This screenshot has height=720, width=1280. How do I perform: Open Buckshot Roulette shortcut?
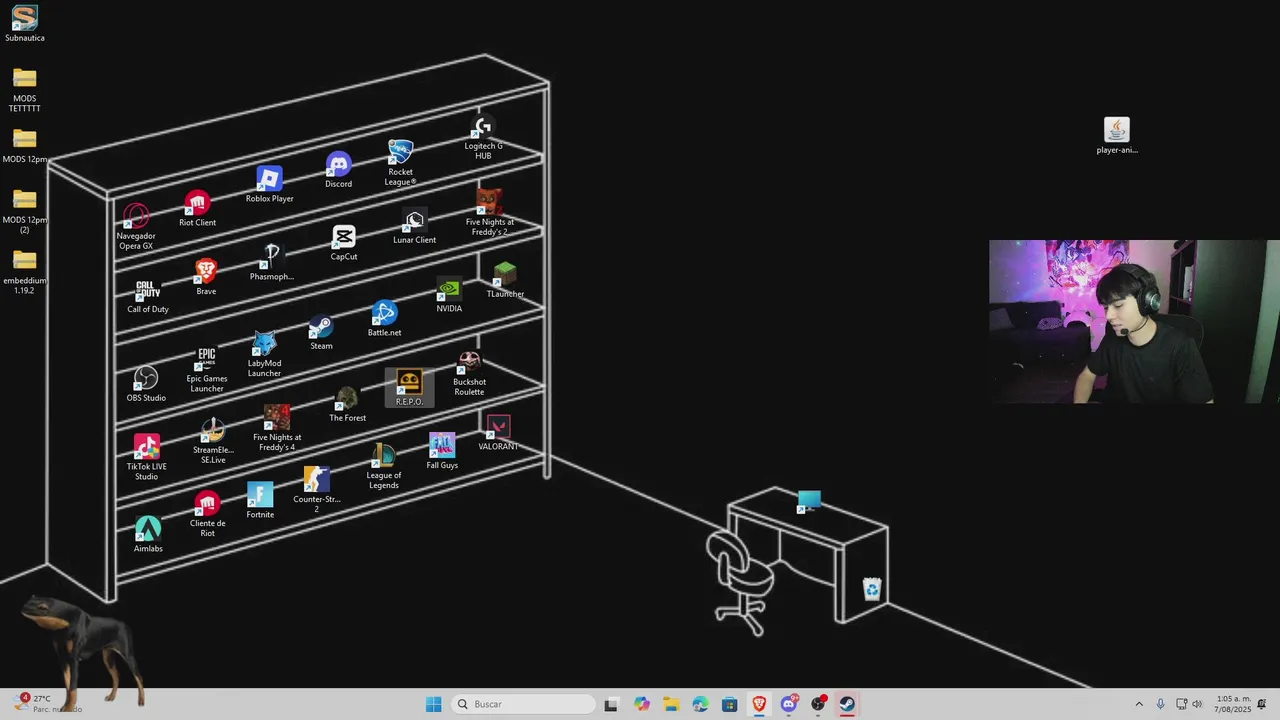click(469, 374)
